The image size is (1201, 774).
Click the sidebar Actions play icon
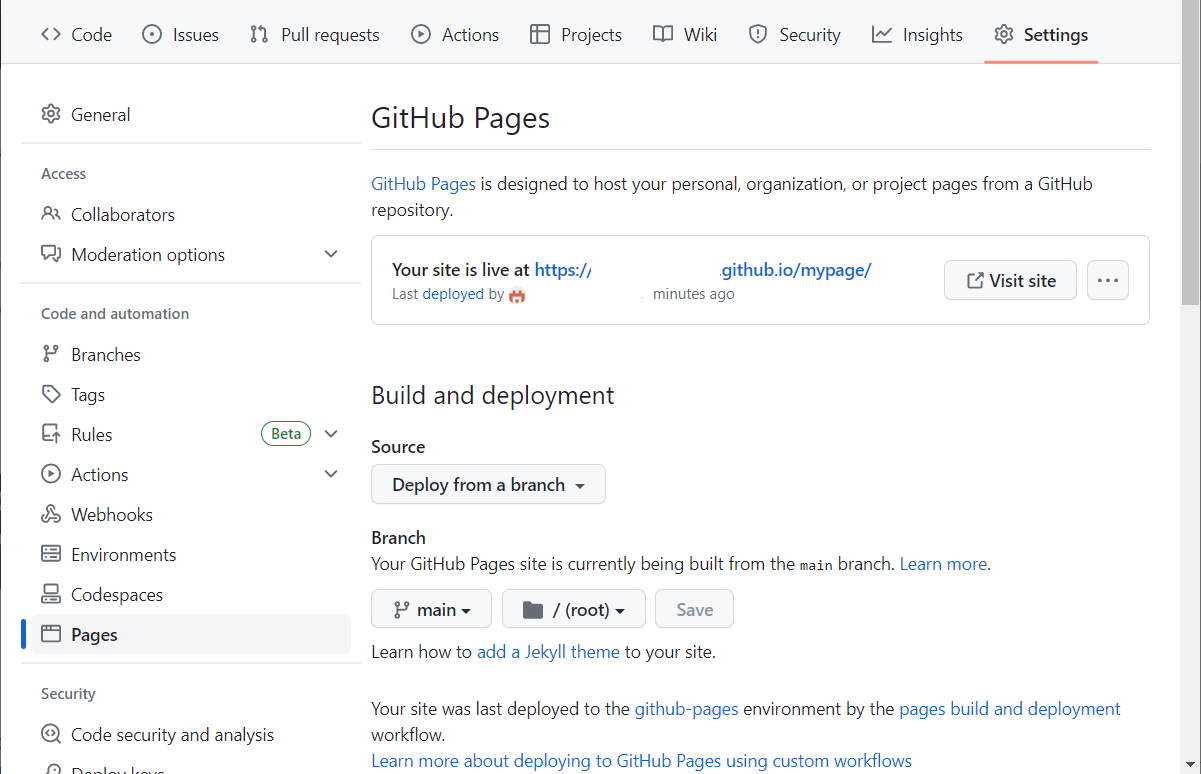click(51, 474)
